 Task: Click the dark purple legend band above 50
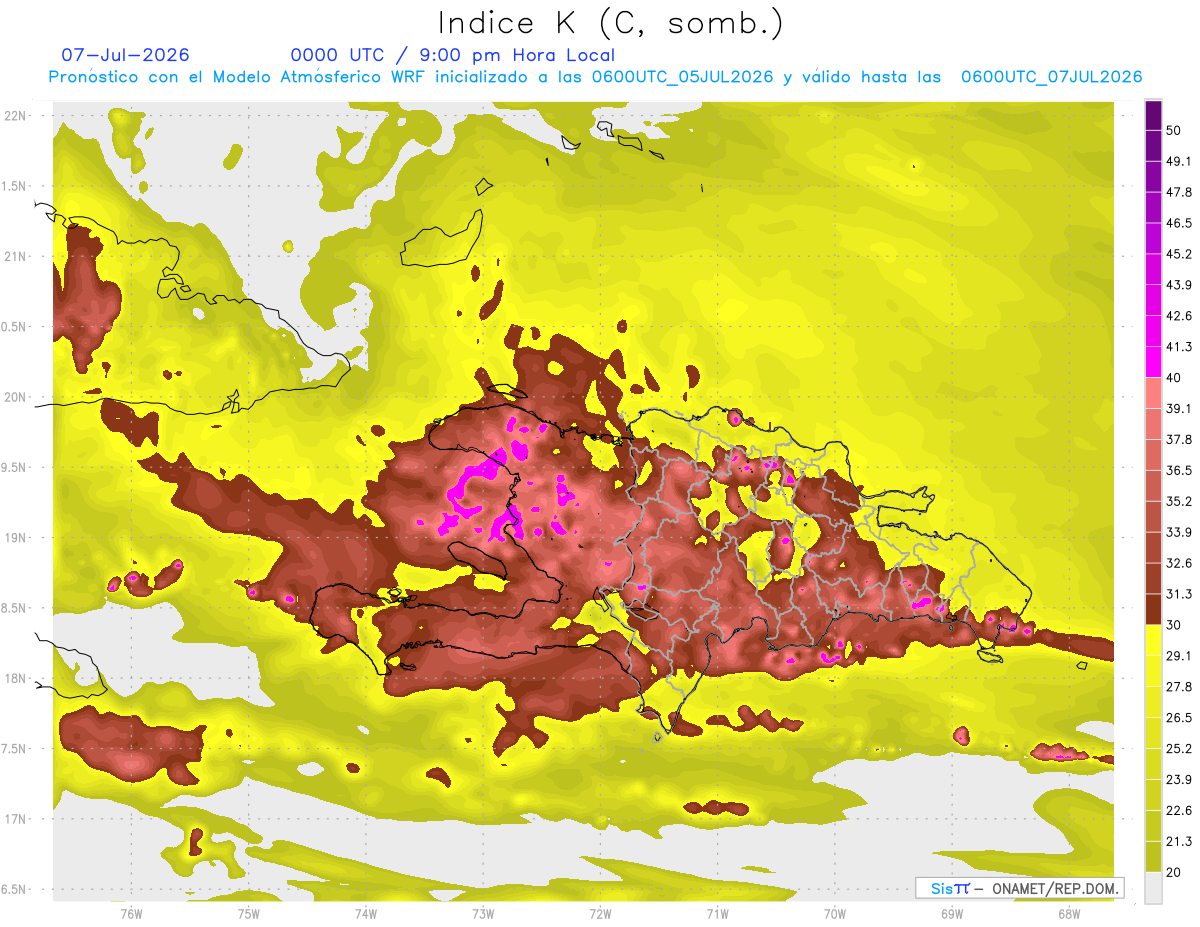click(x=1153, y=116)
